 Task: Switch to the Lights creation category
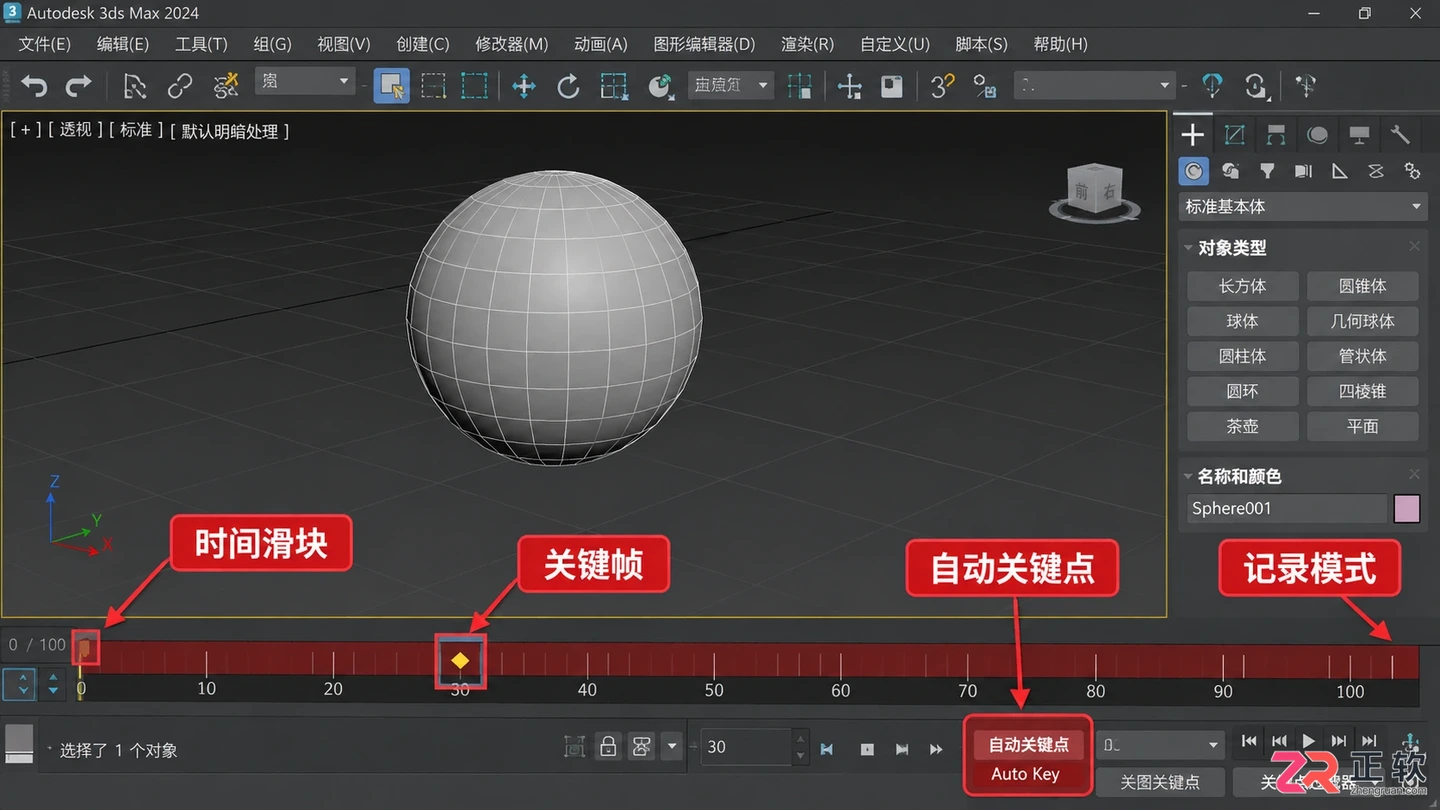click(x=1267, y=171)
